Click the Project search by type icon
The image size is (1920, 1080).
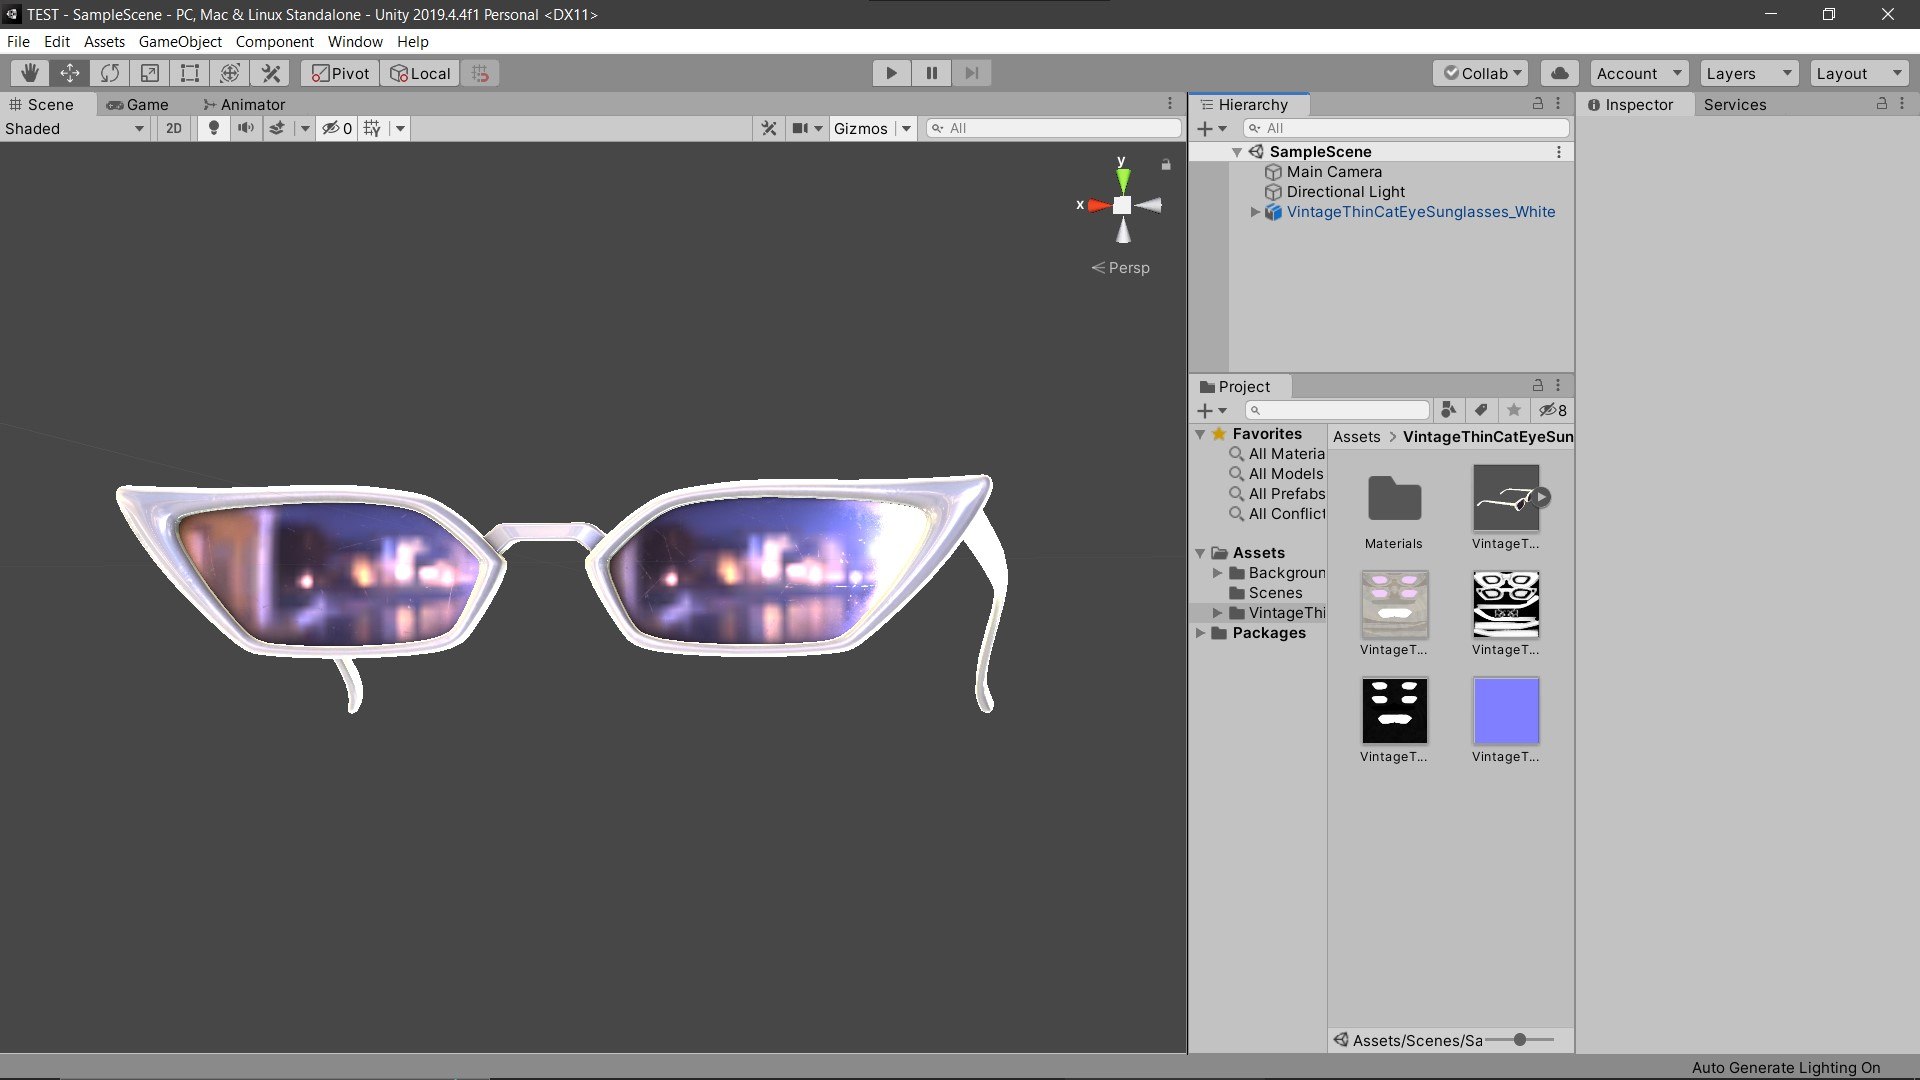click(x=1448, y=410)
